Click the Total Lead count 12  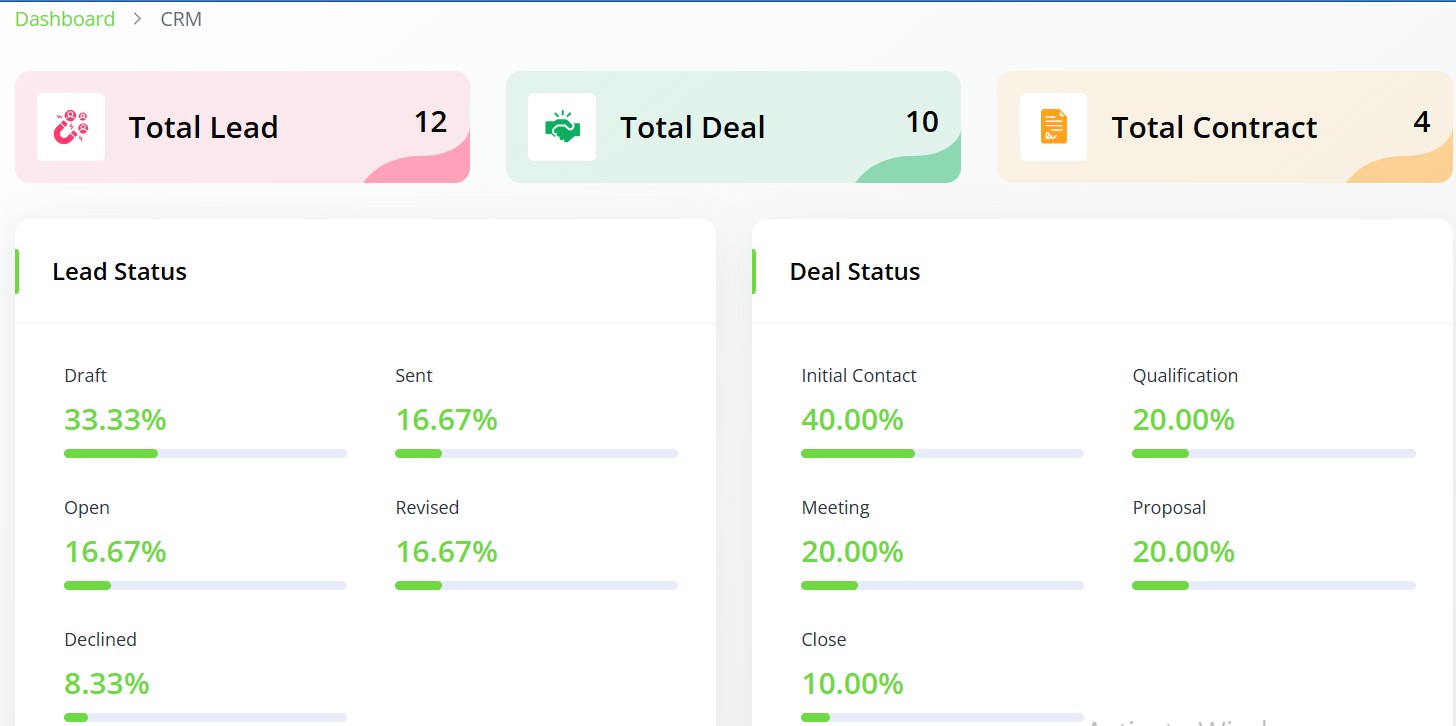coord(430,122)
